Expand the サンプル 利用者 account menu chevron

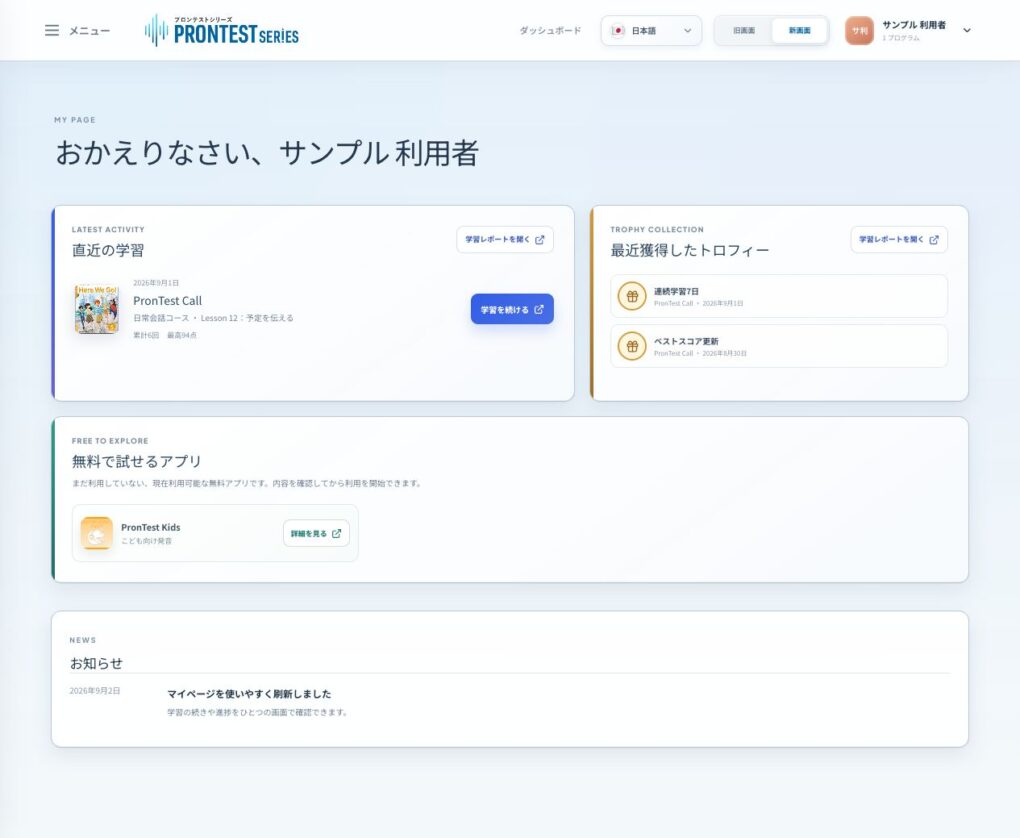pyautogui.click(x=967, y=31)
